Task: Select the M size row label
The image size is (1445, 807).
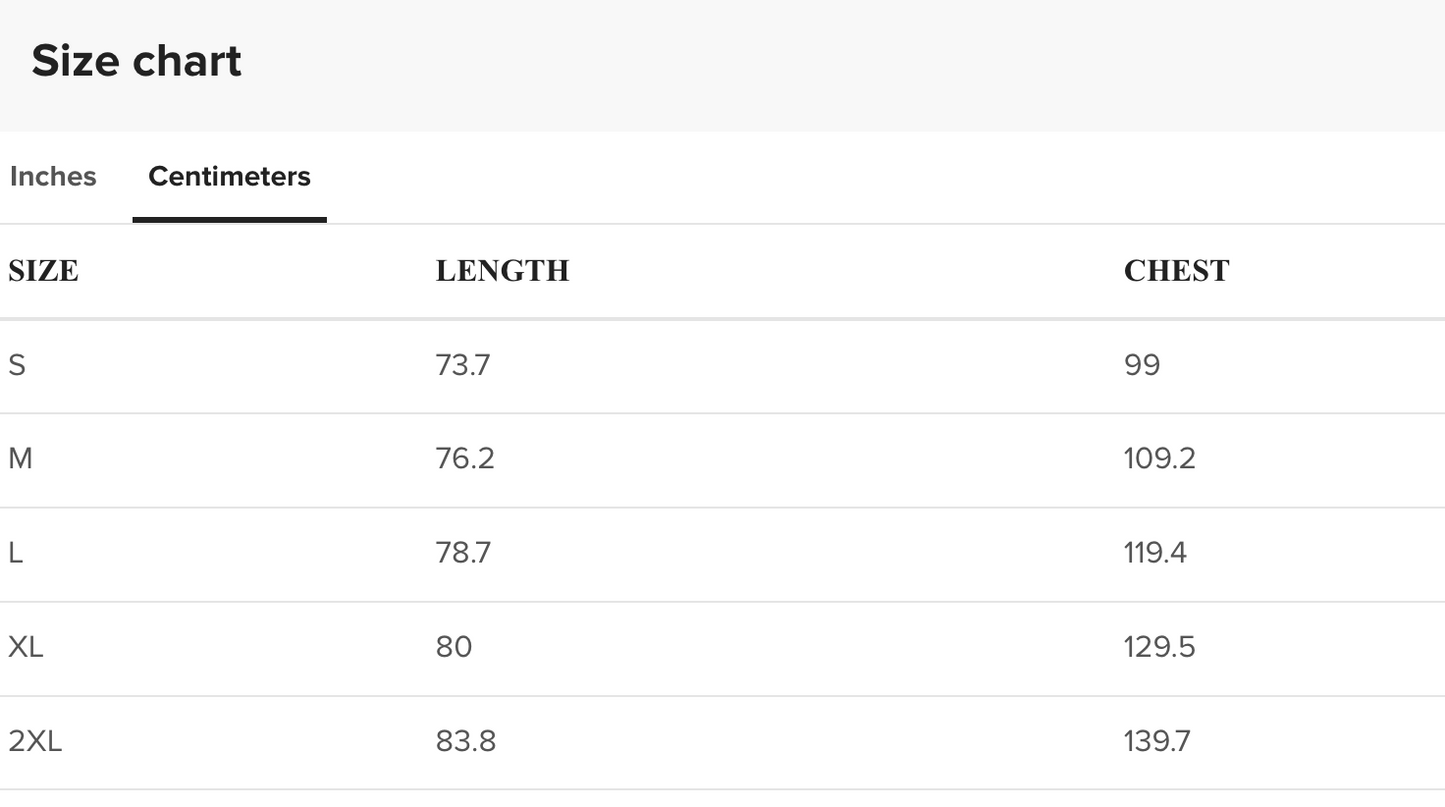Action: (x=20, y=459)
